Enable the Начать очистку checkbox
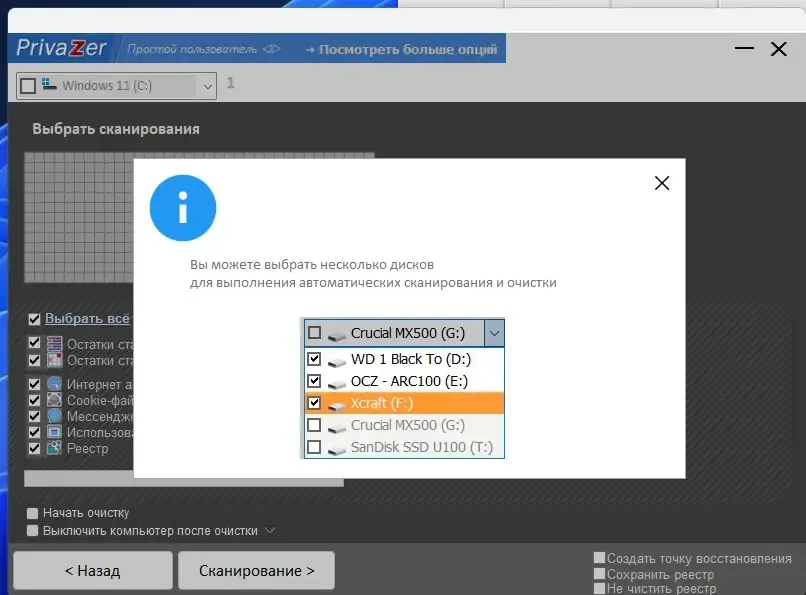The image size is (806, 595). (32, 513)
